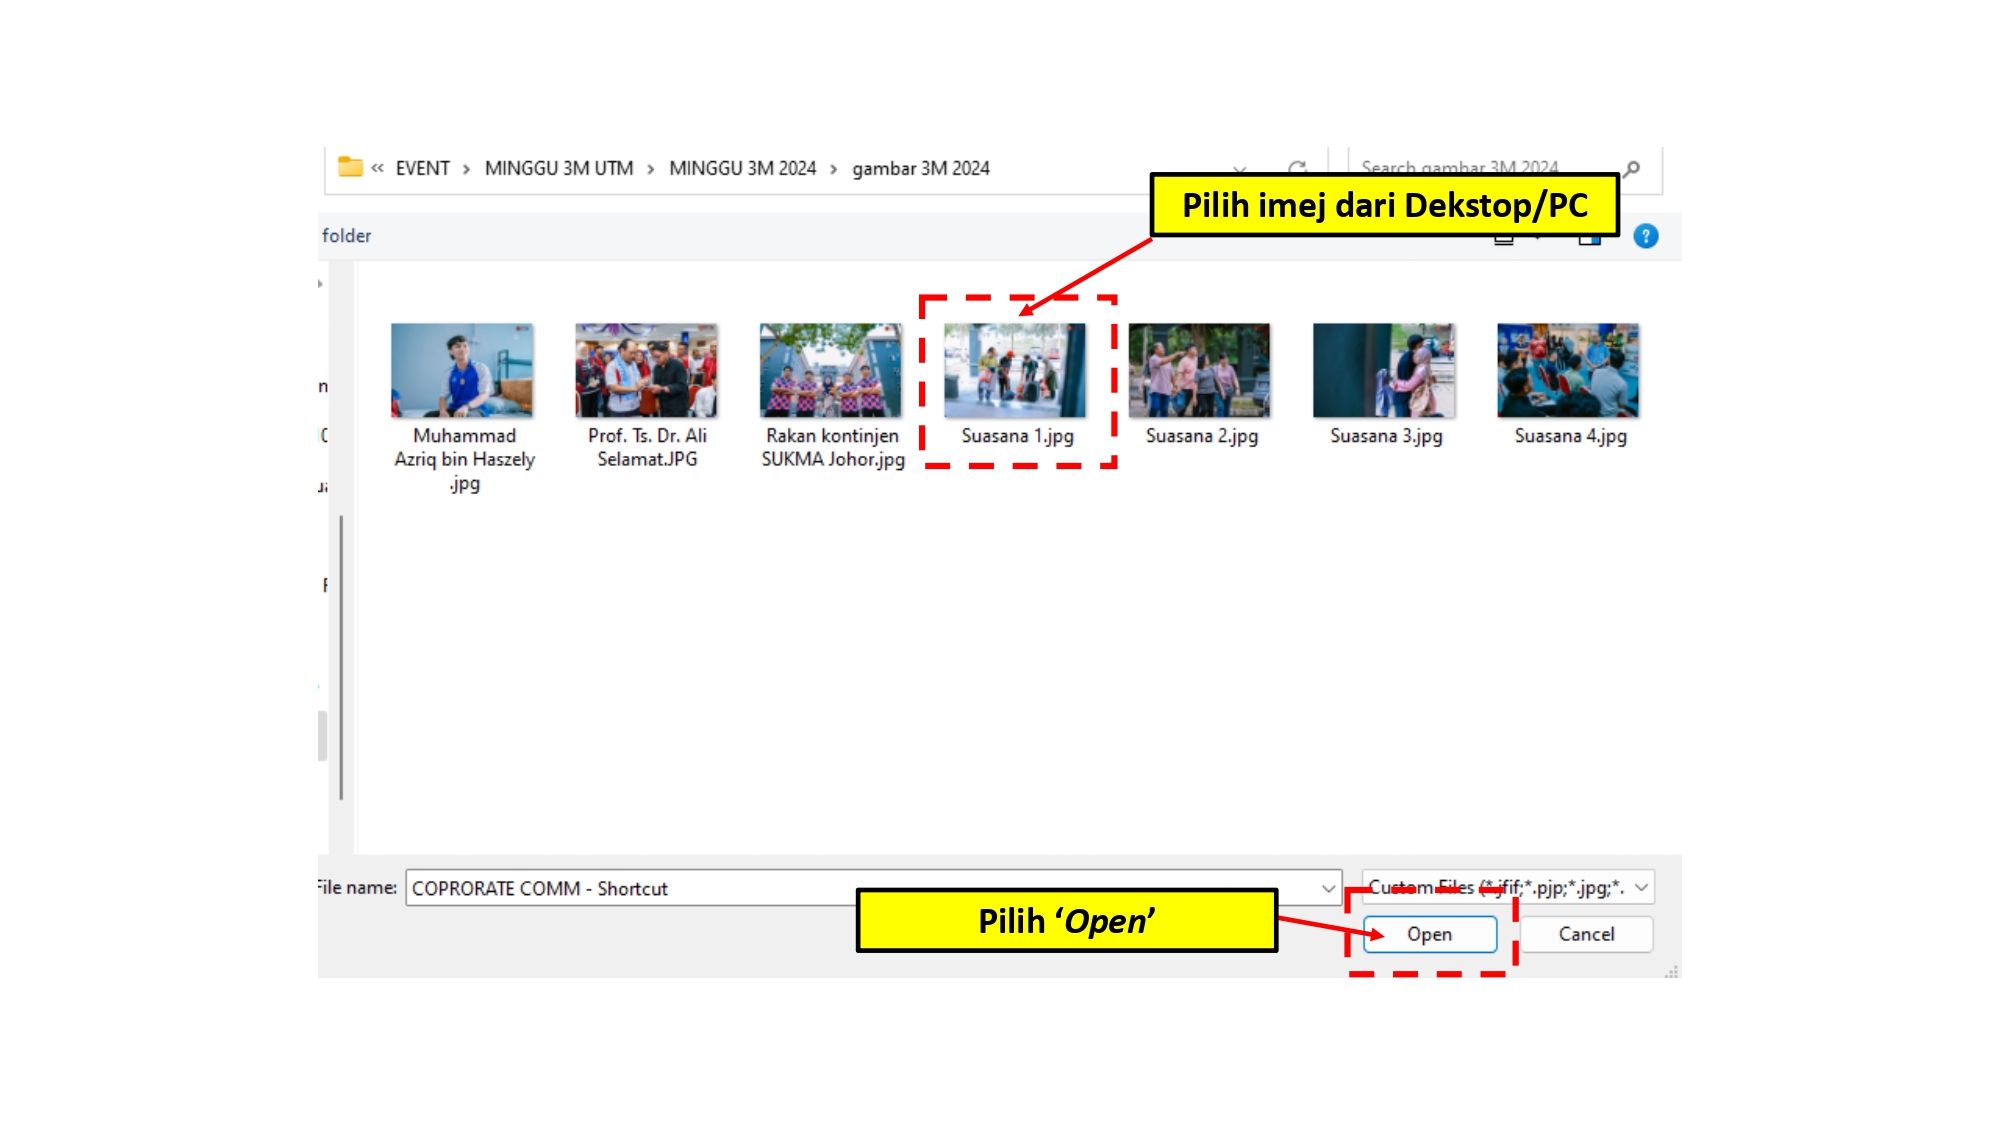The height and width of the screenshot is (1125, 2000).
Task: Select the Suasana 1.jpg thumbnail
Action: pyautogui.click(x=1014, y=371)
